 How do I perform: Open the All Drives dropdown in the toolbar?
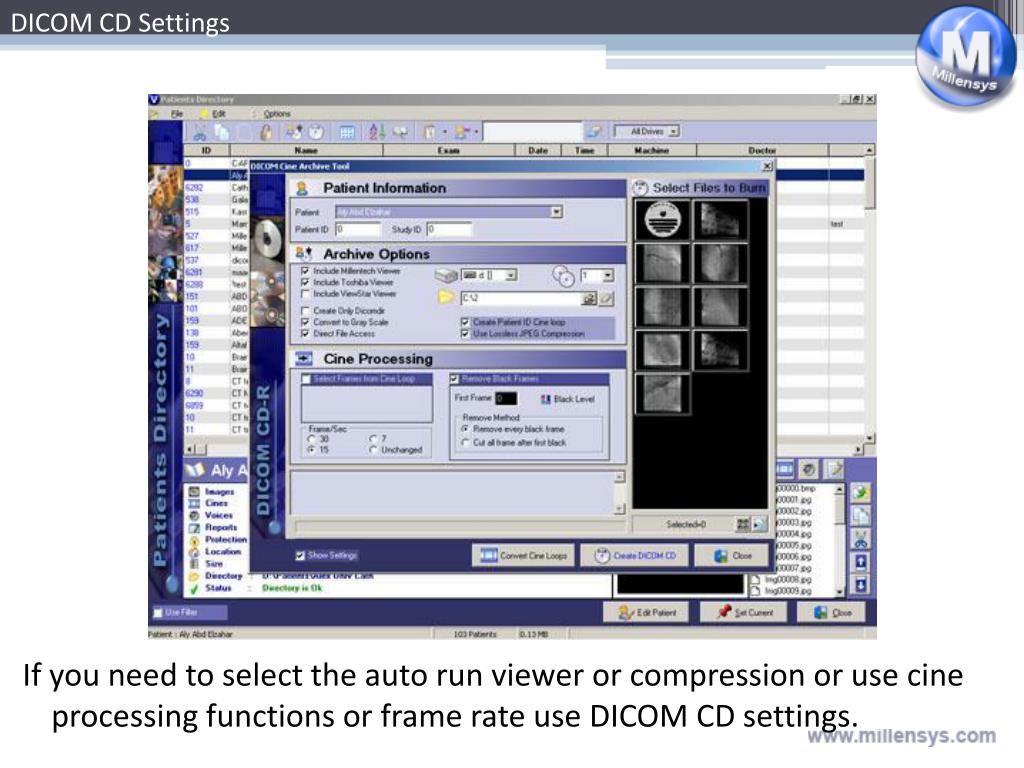[x=673, y=131]
